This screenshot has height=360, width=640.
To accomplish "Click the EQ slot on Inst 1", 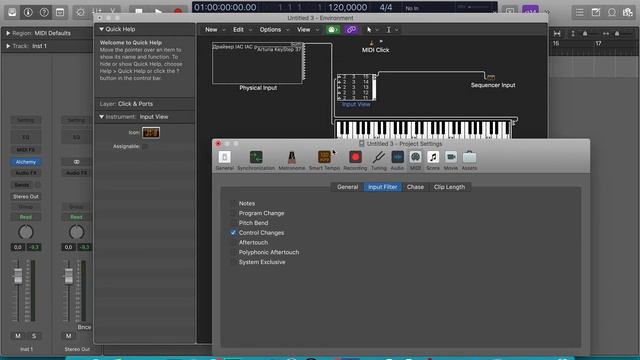I will [26, 137].
